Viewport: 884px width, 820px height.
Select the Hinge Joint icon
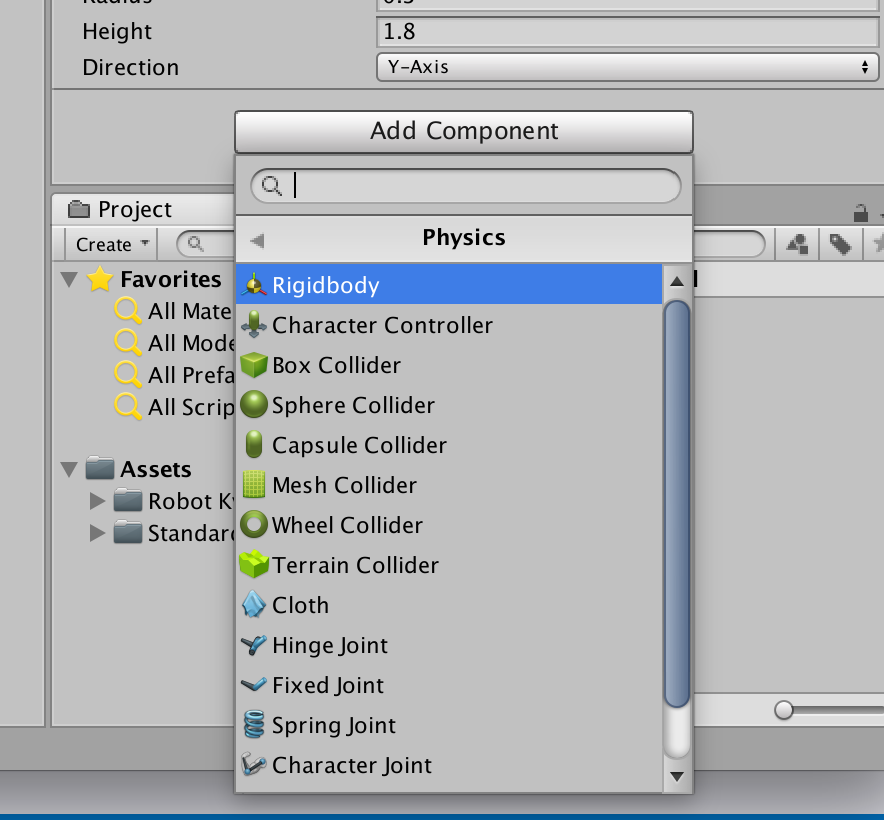coord(255,645)
